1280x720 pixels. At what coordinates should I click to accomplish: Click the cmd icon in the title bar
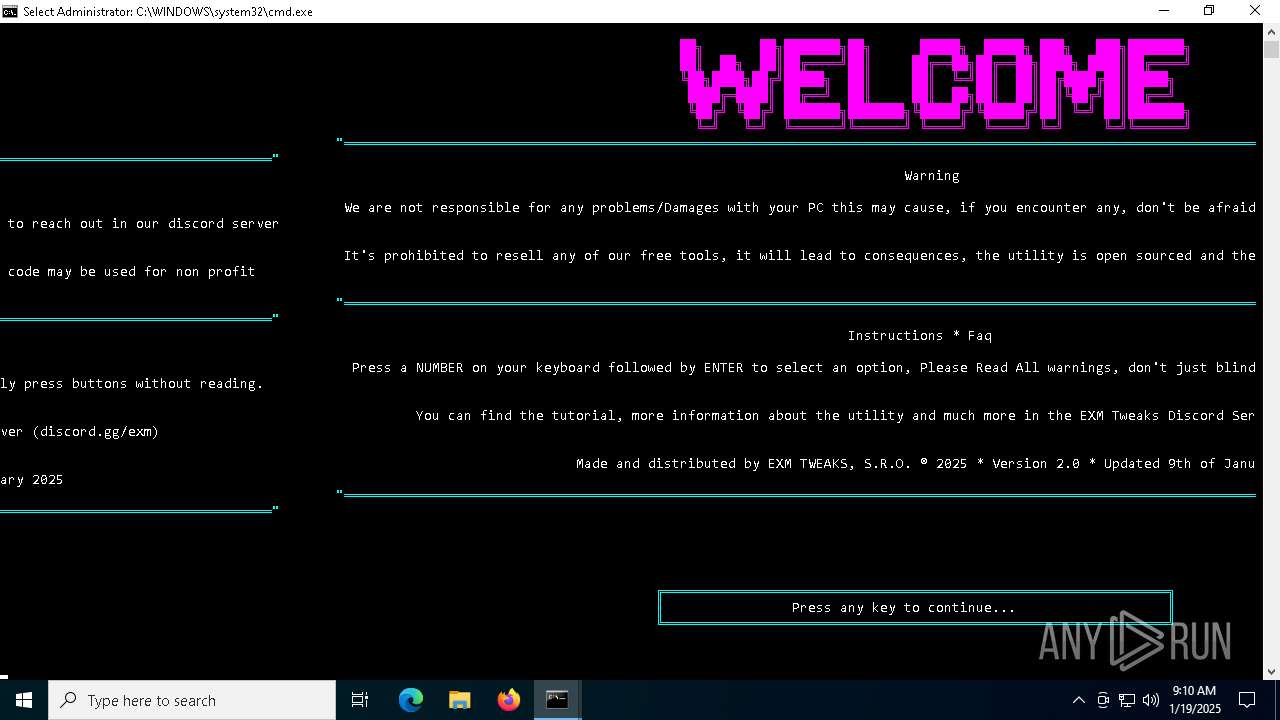pos(9,11)
